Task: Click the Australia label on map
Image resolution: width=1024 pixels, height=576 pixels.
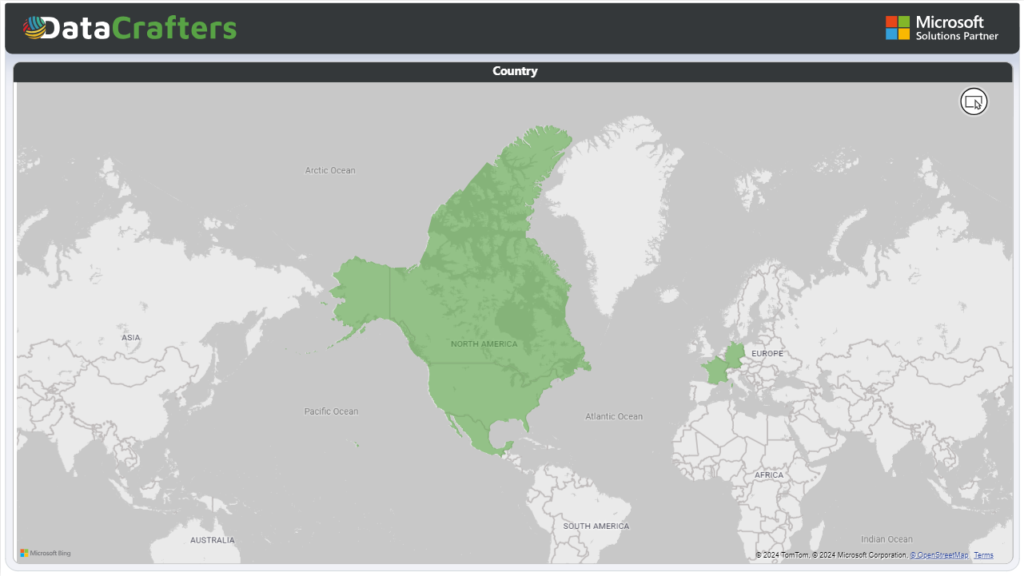Action: coord(212,540)
